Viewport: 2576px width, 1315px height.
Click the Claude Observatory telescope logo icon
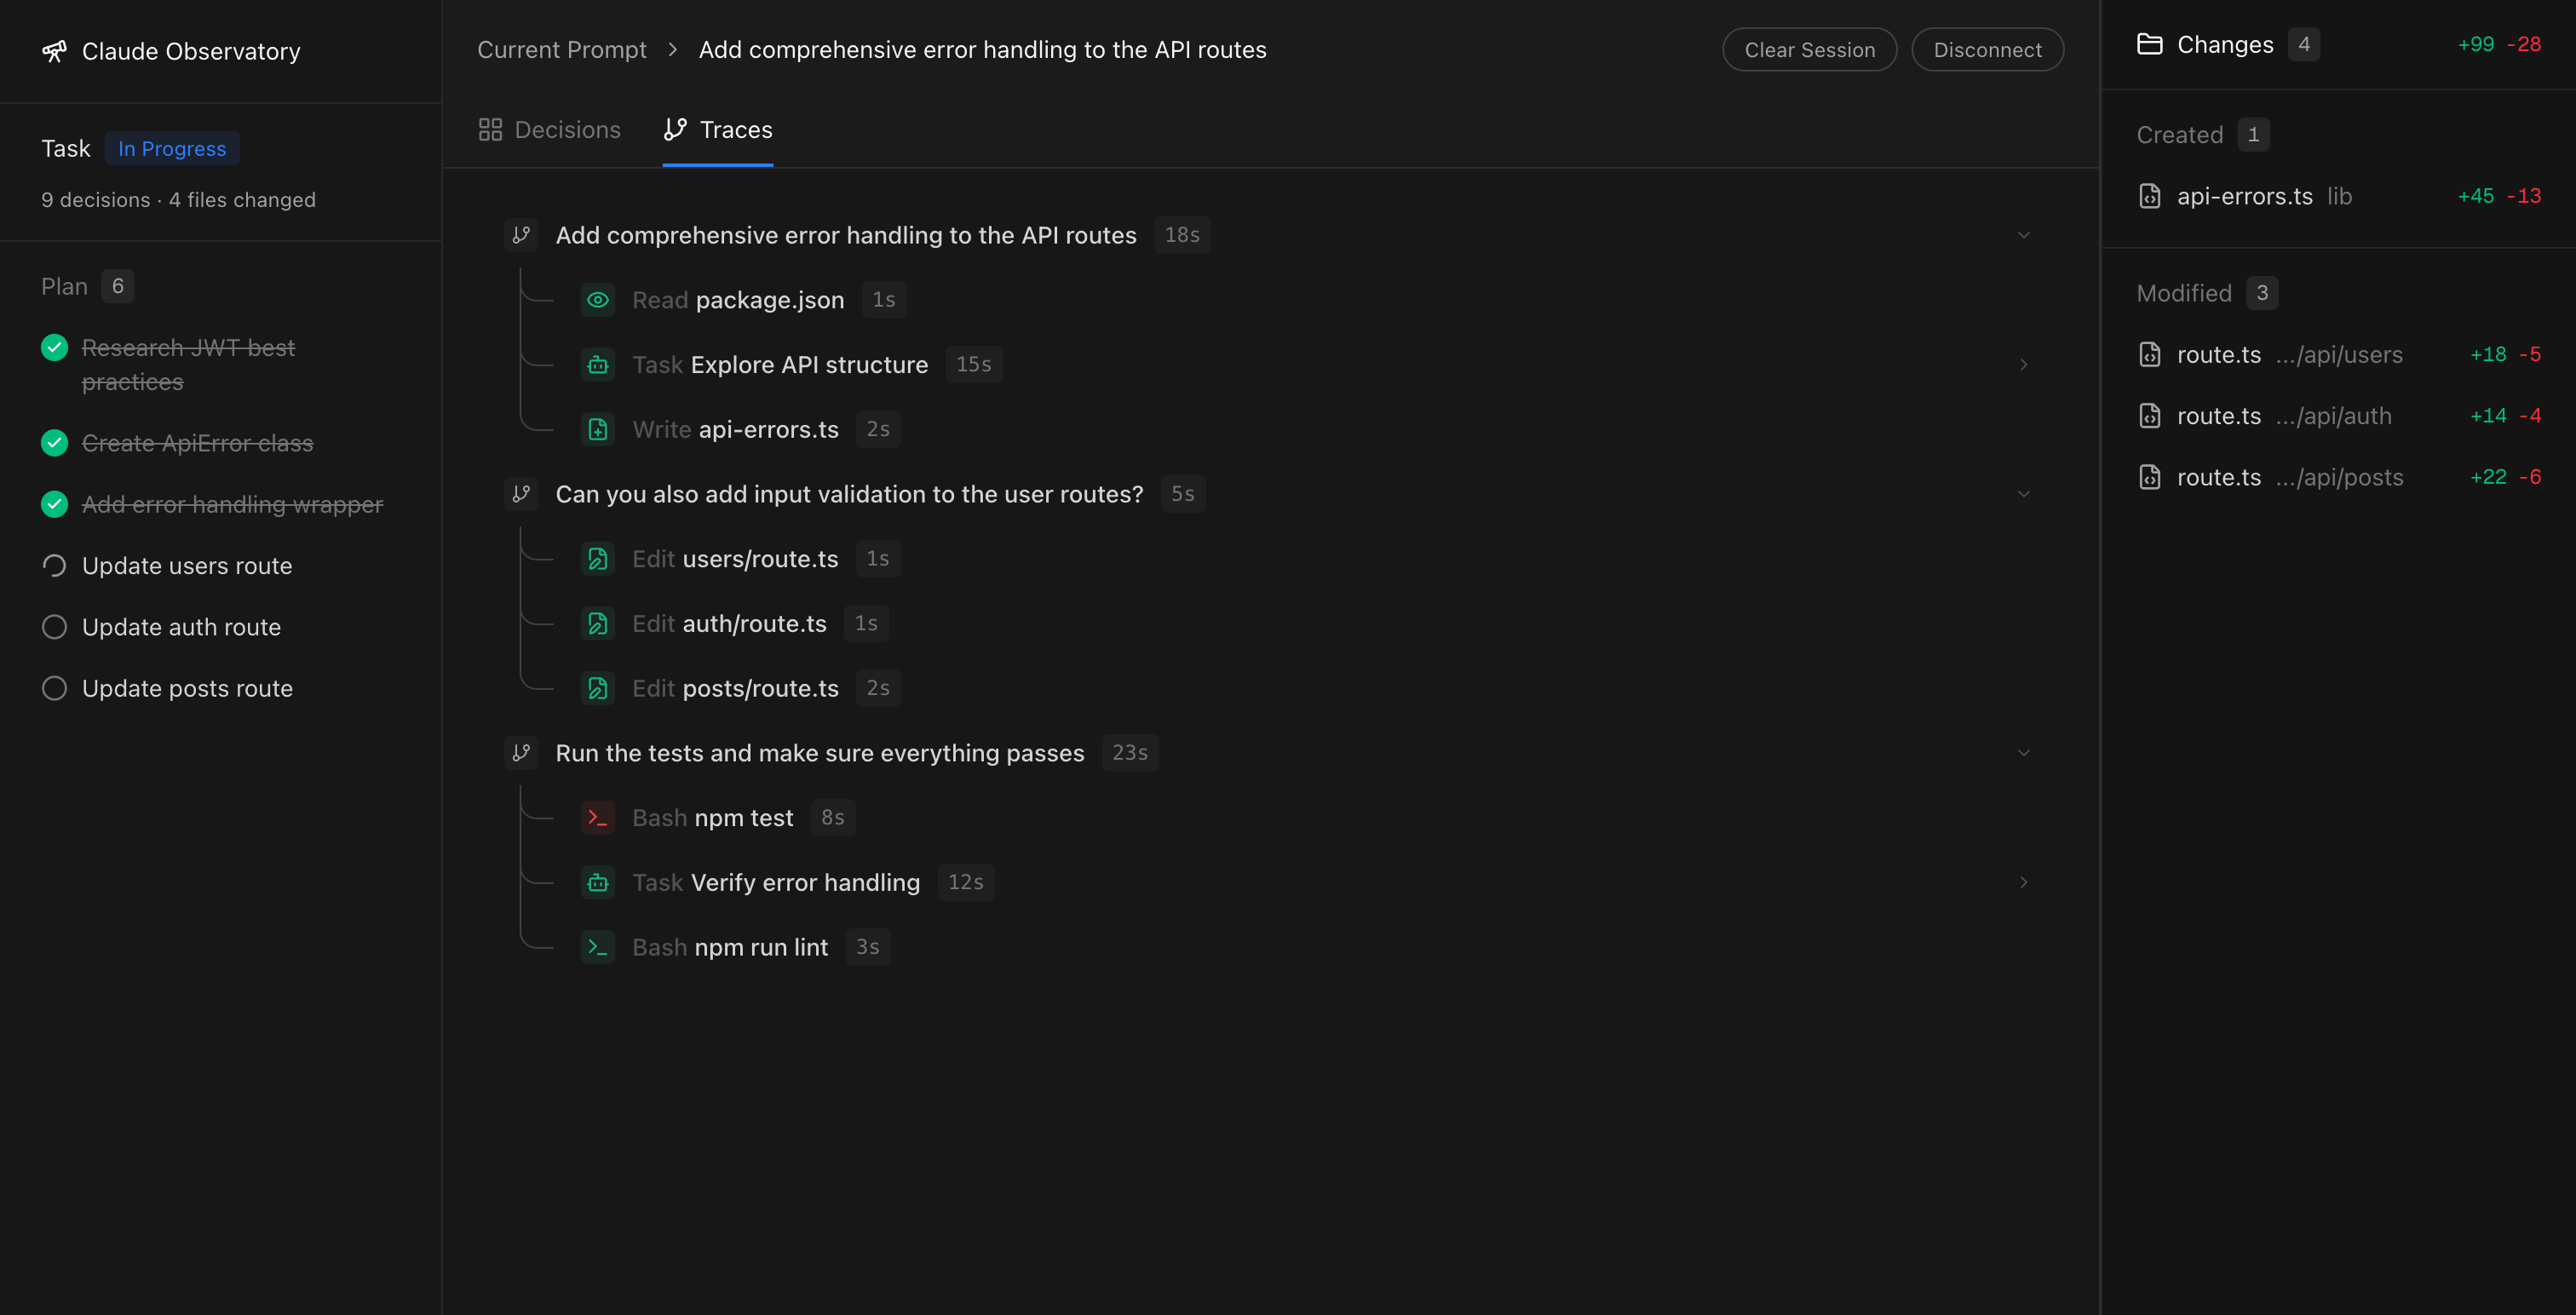pyautogui.click(x=54, y=51)
